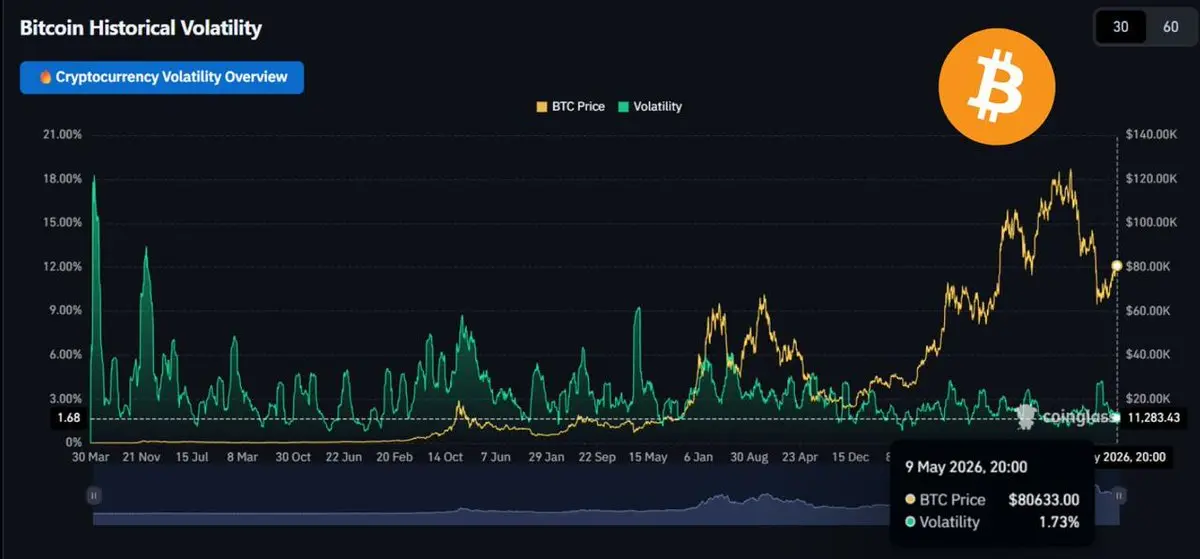Click the 18.00% y-axis label
The image size is (1200, 559).
[62, 179]
